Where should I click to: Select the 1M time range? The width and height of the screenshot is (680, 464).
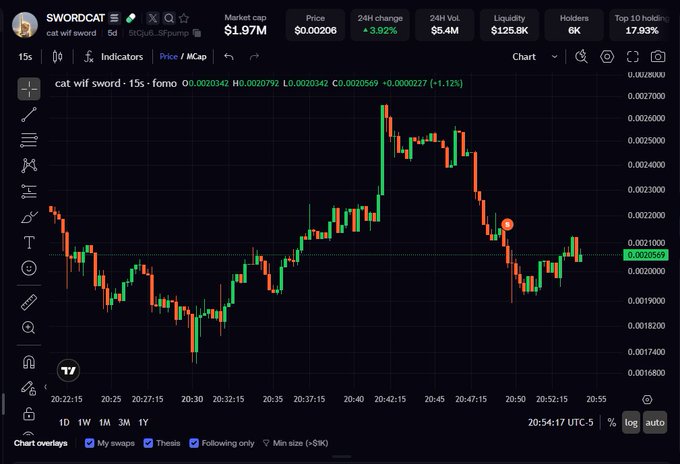pos(105,422)
